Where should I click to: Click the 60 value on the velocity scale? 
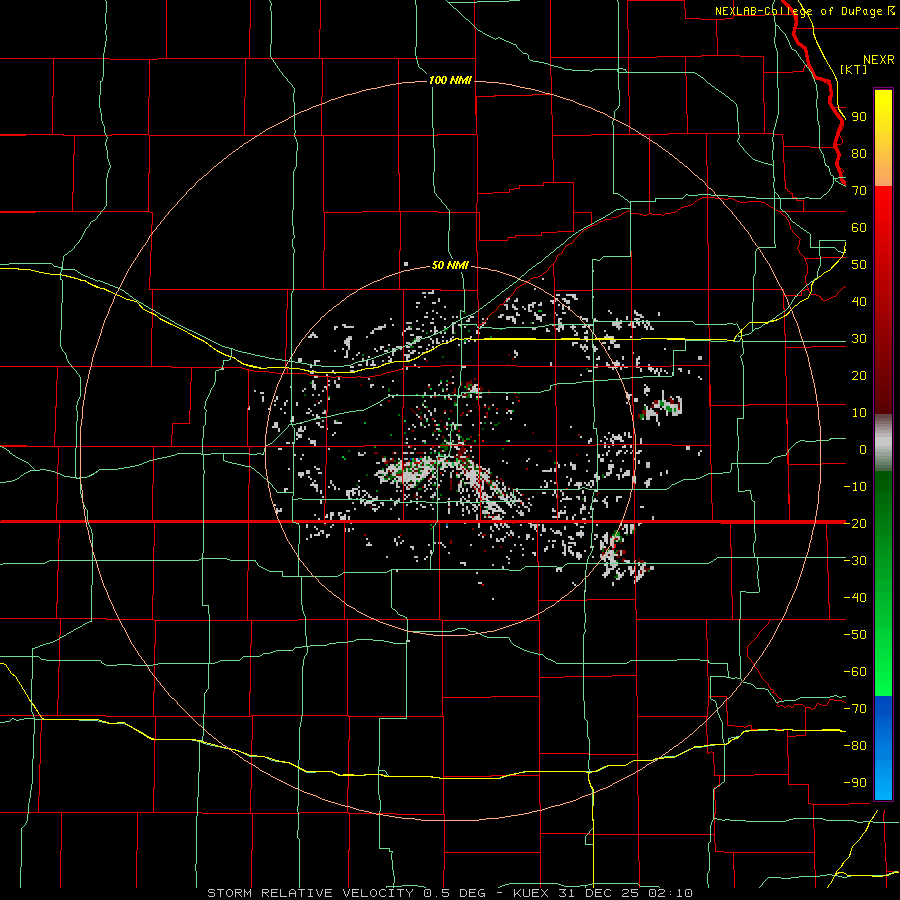click(x=859, y=228)
